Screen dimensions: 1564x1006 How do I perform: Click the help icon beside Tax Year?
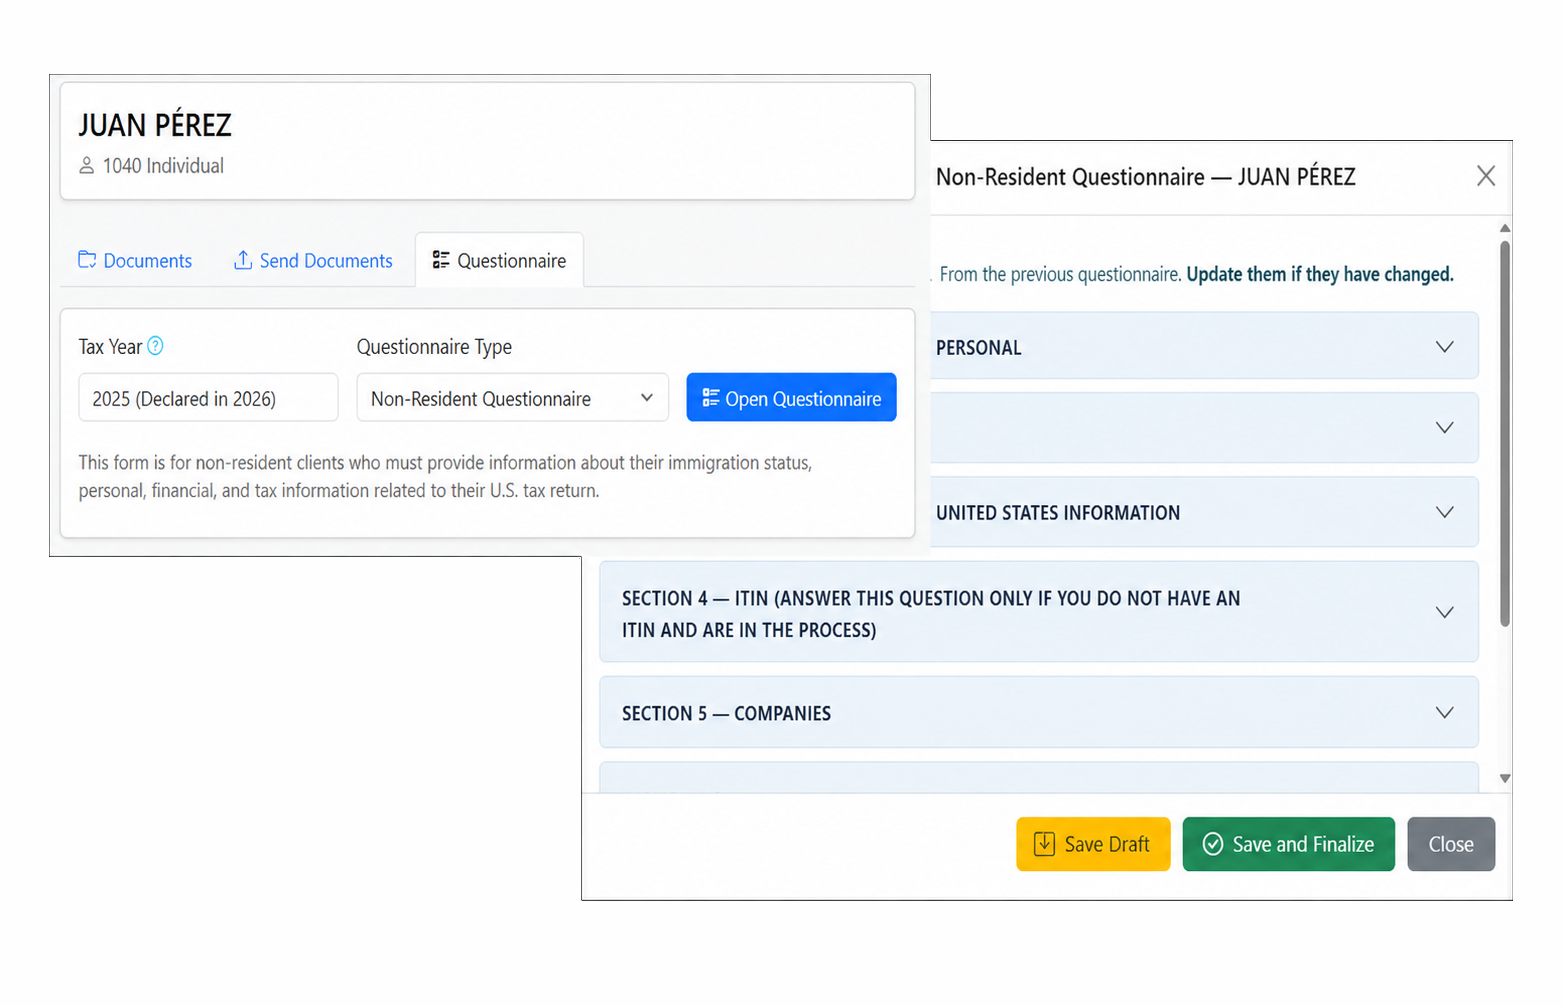click(155, 346)
